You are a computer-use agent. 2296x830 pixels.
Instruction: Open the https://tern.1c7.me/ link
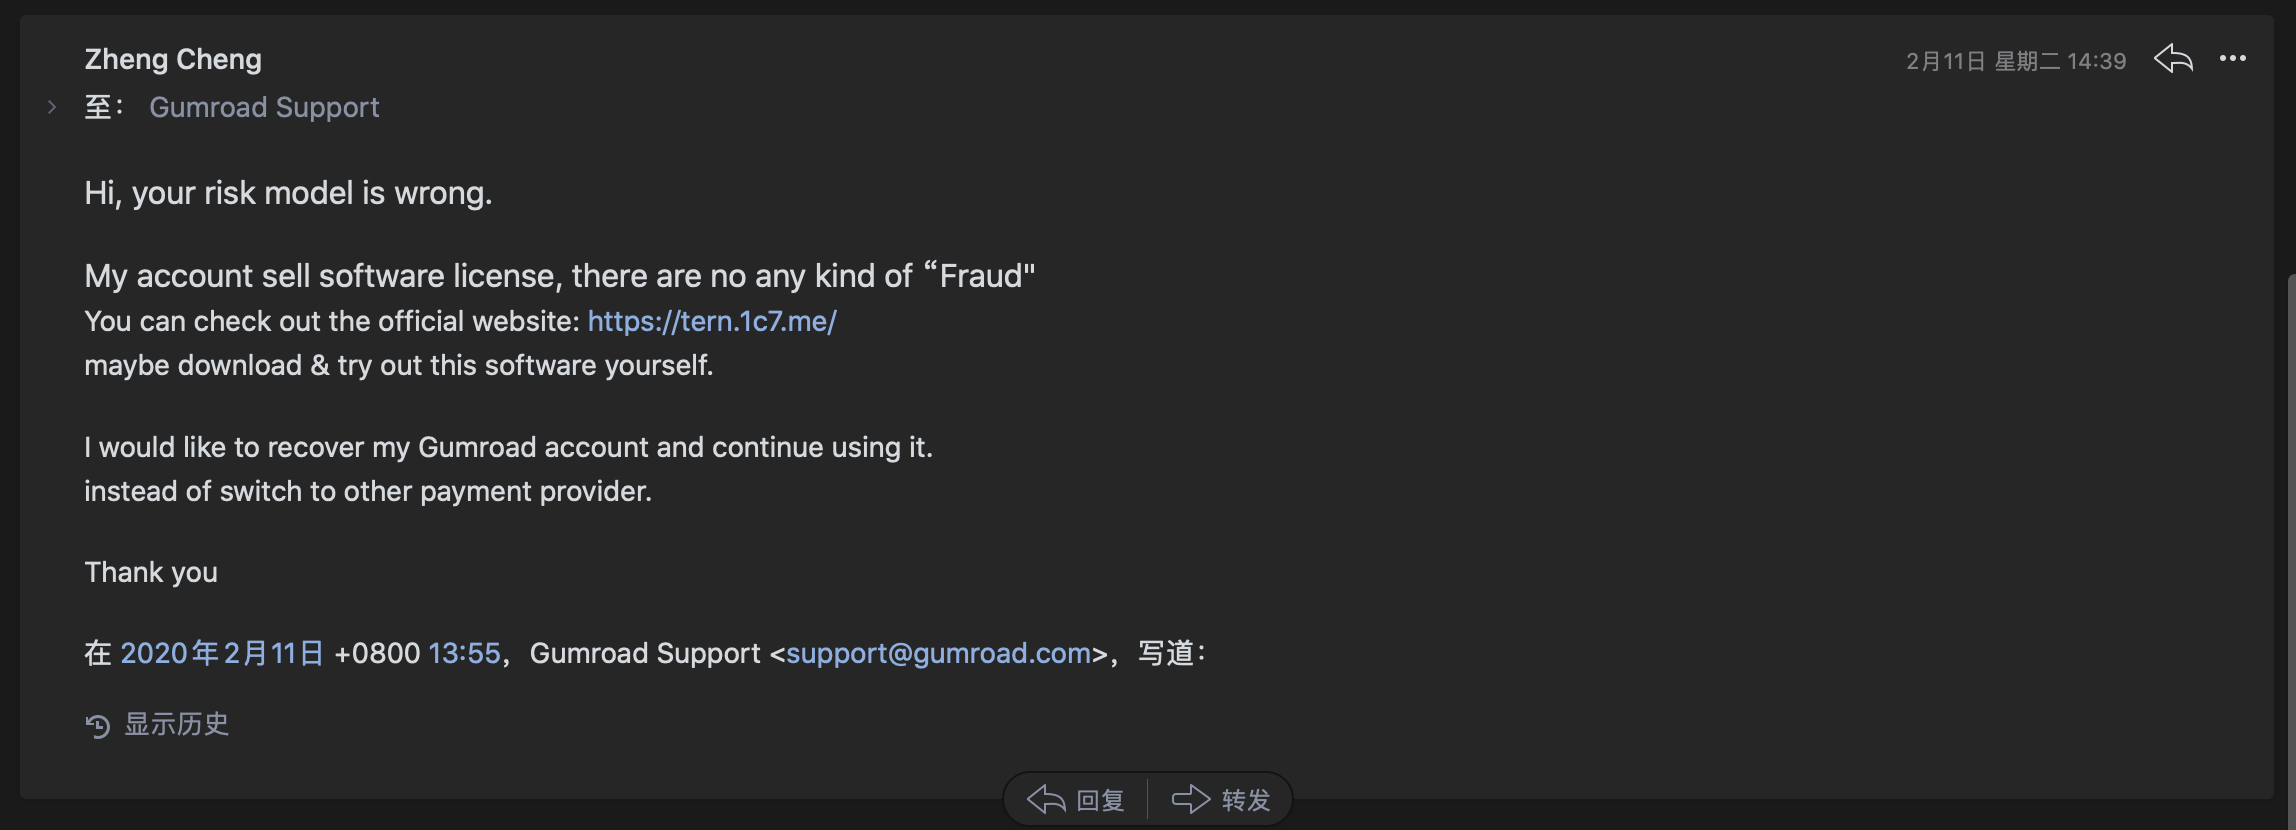[711, 321]
